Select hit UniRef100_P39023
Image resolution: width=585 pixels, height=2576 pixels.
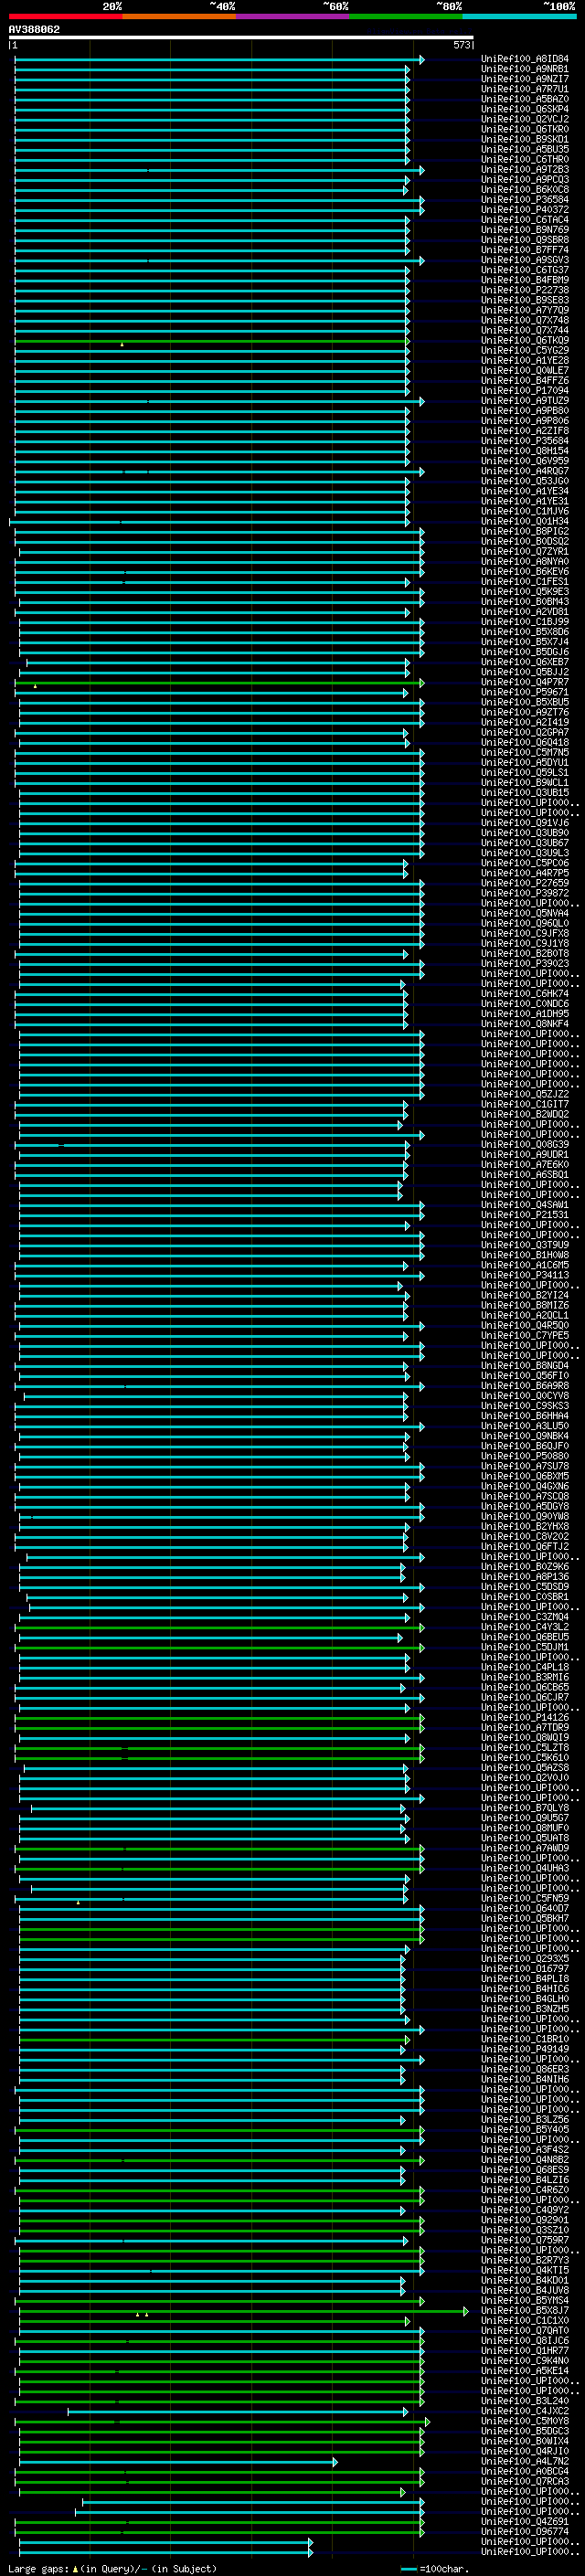525,964
